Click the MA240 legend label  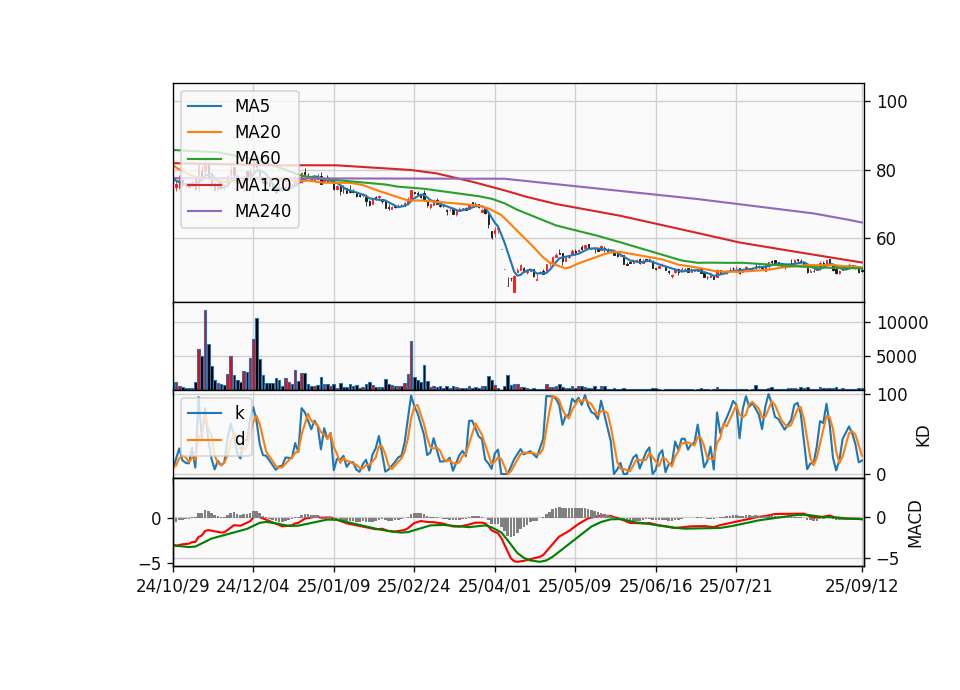(263, 211)
